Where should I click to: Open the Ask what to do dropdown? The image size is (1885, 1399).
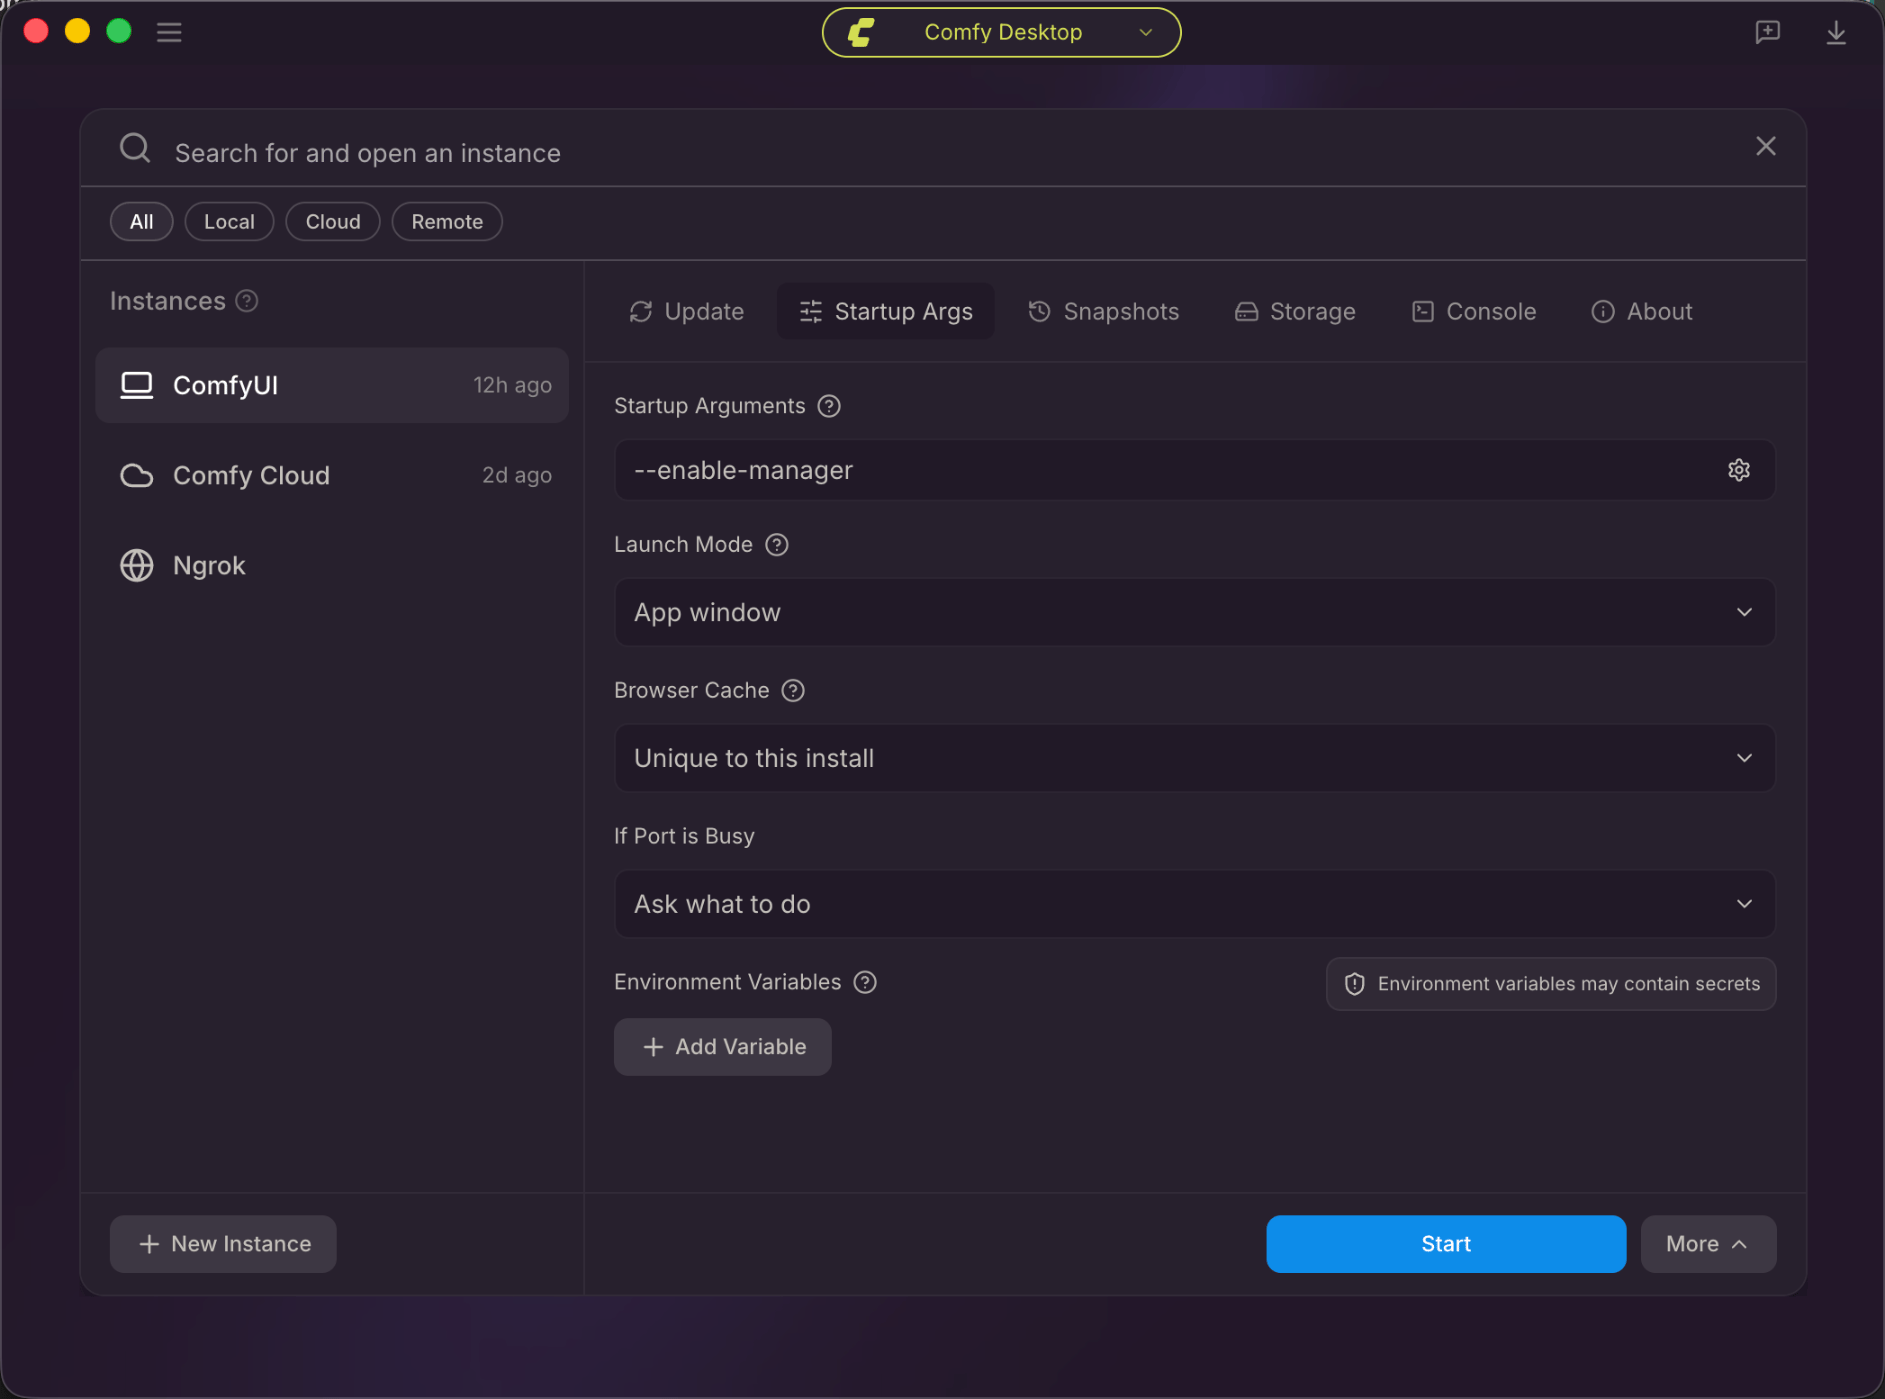tap(1194, 904)
